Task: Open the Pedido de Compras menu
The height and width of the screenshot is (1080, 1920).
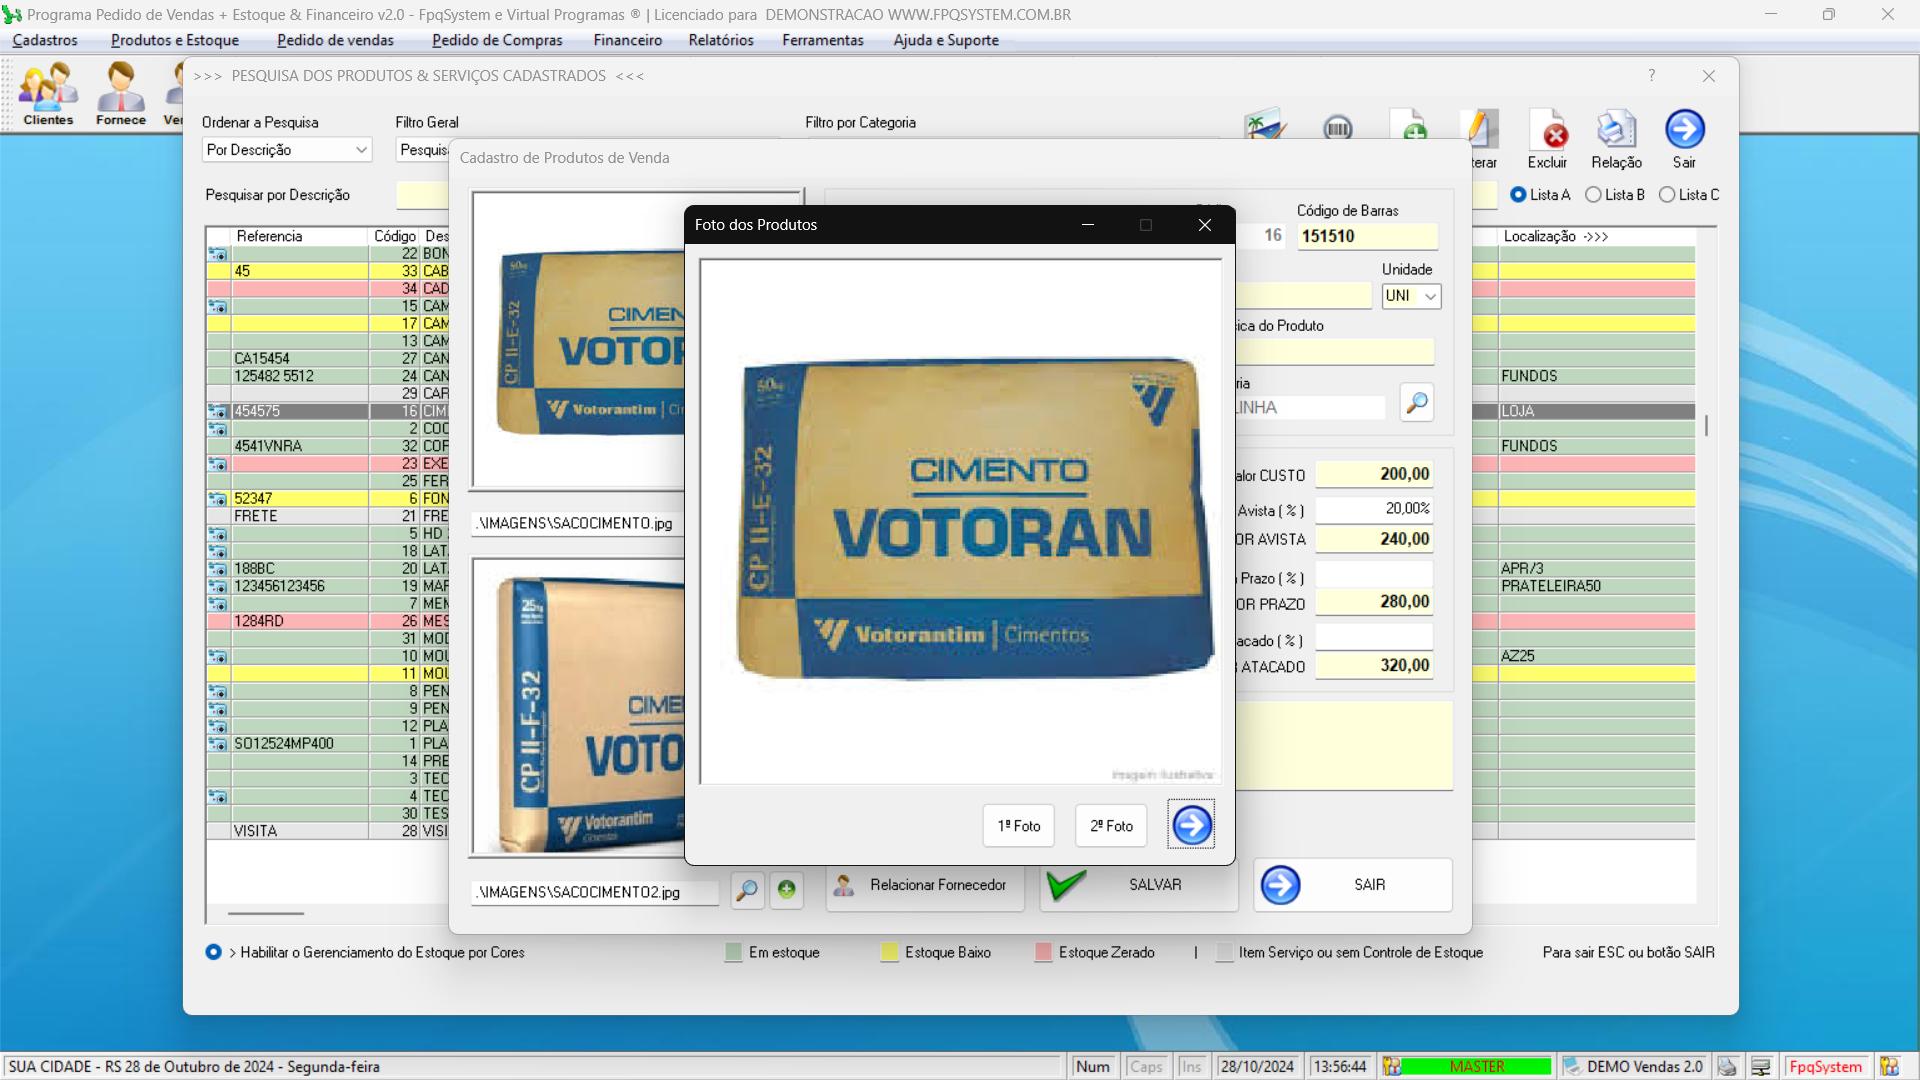Action: (497, 40)
